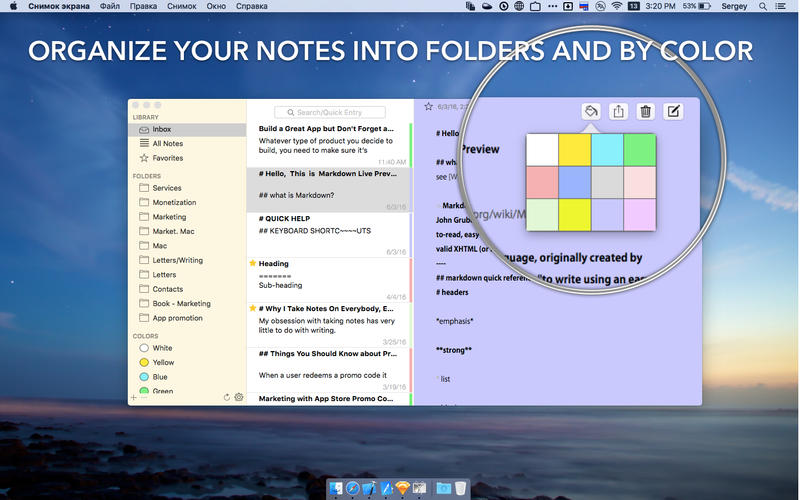The image size is (800, 500).
Task: Delete note with the trash icon
Action: pos(646,111)
